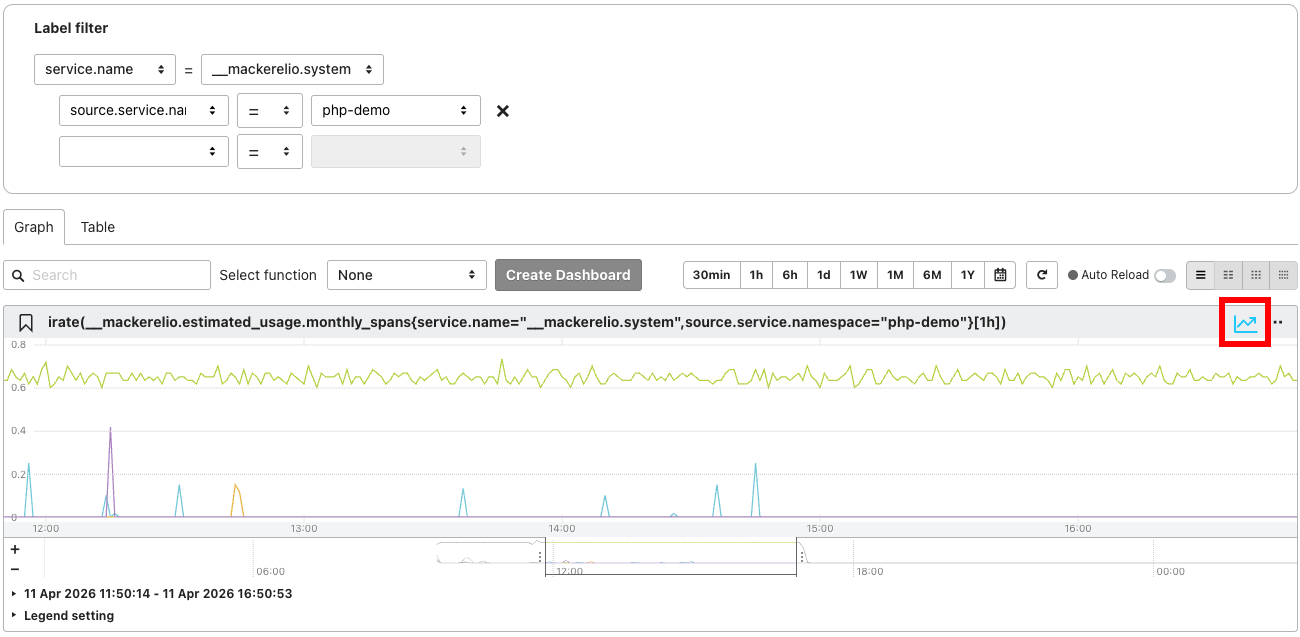This screenshot has width=1300, height=637.
Task: Open the Select function None dropdown
Action: tap(407, 275)
